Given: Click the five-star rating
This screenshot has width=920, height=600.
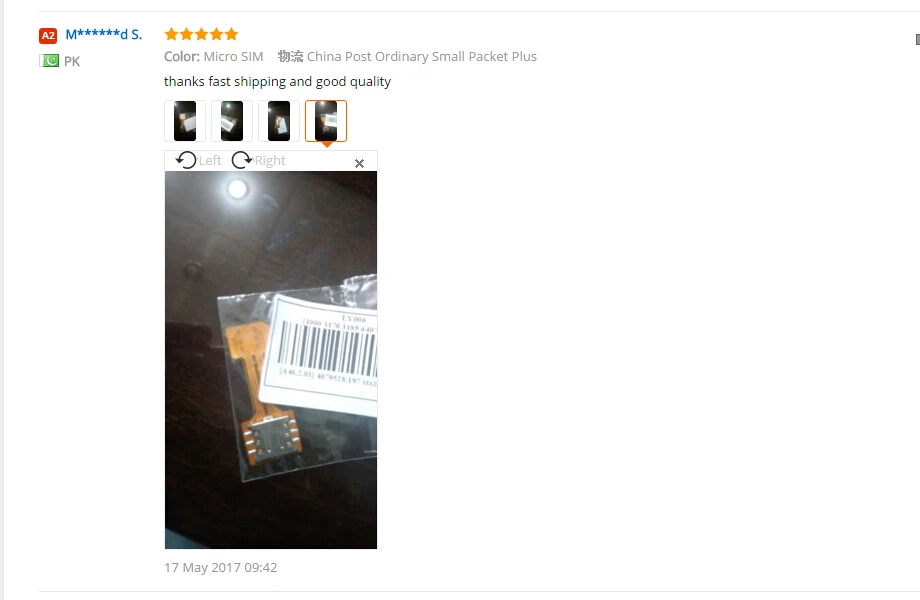Looking at the screenshot, I should (x=201, y=34).
